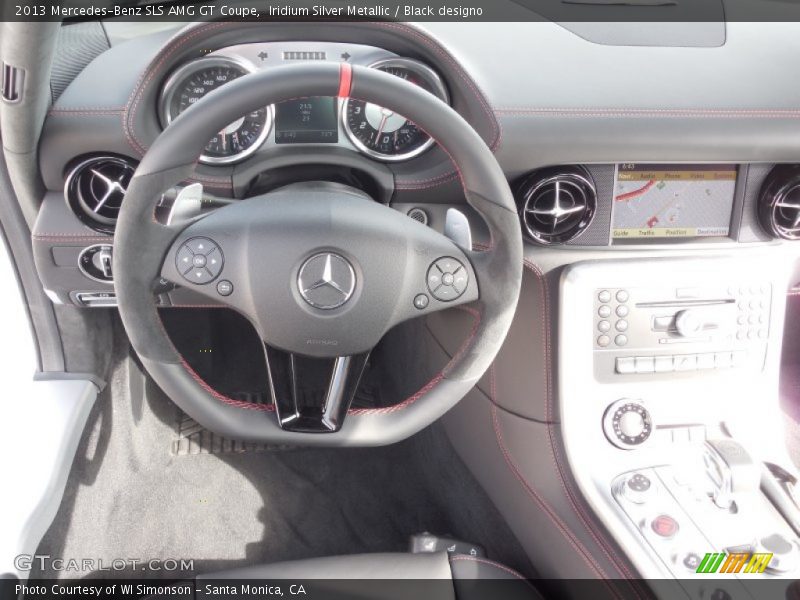Click the center cluster digital display
This screenshot has width=800, height=600.
[x=306, y=120]
